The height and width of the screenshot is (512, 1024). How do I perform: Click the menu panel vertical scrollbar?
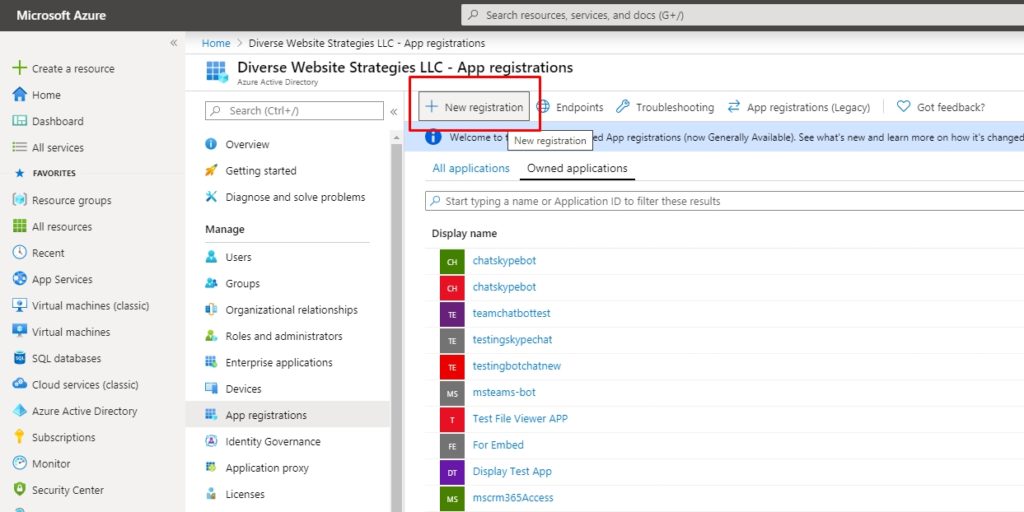click(397, 327)
